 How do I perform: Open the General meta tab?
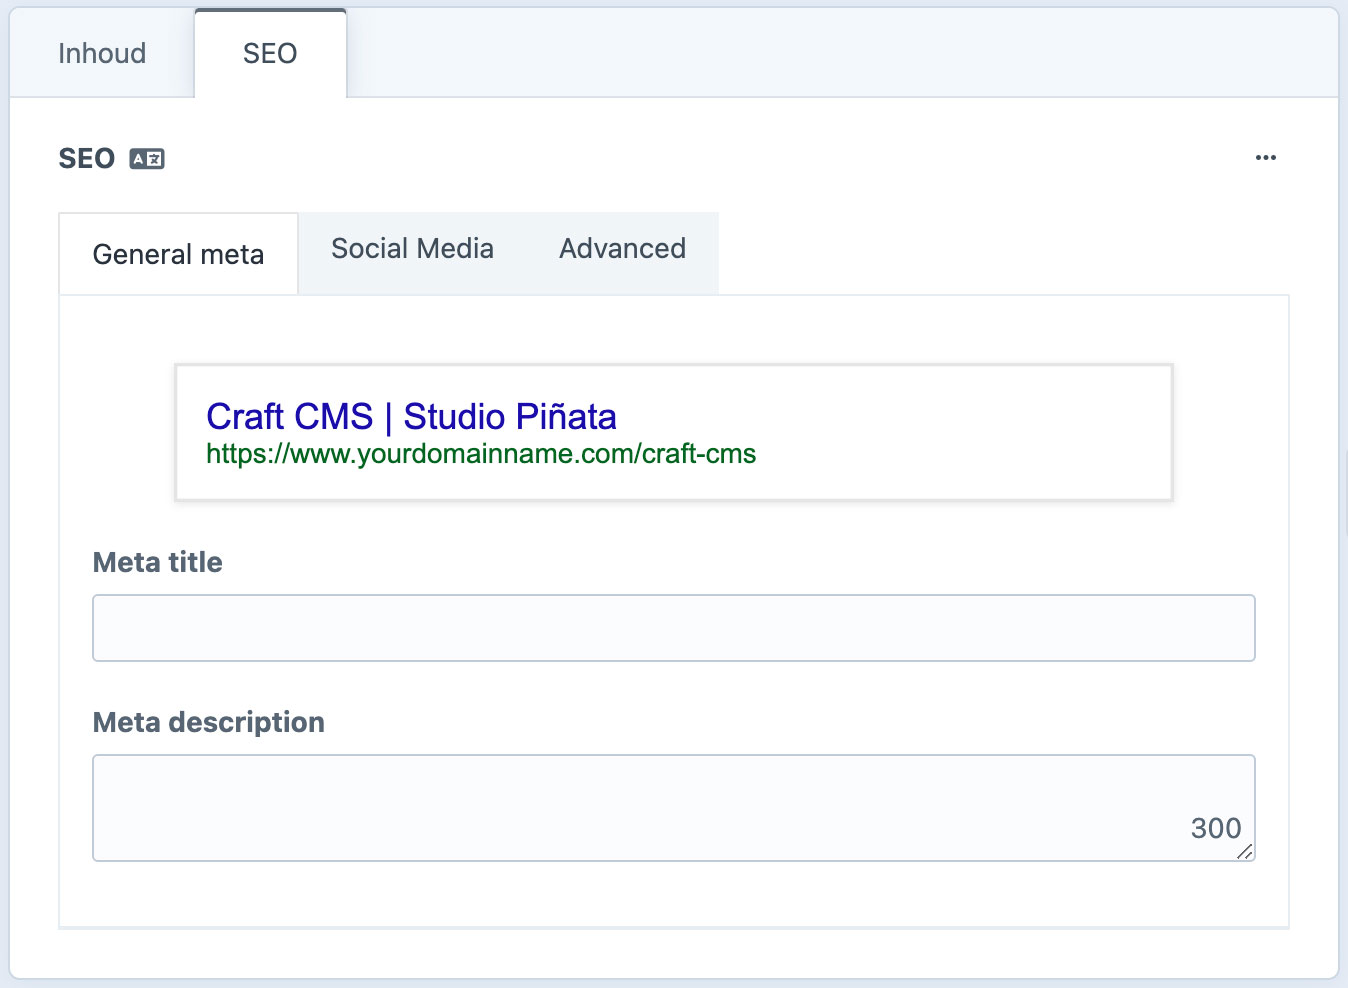(178, 254)
